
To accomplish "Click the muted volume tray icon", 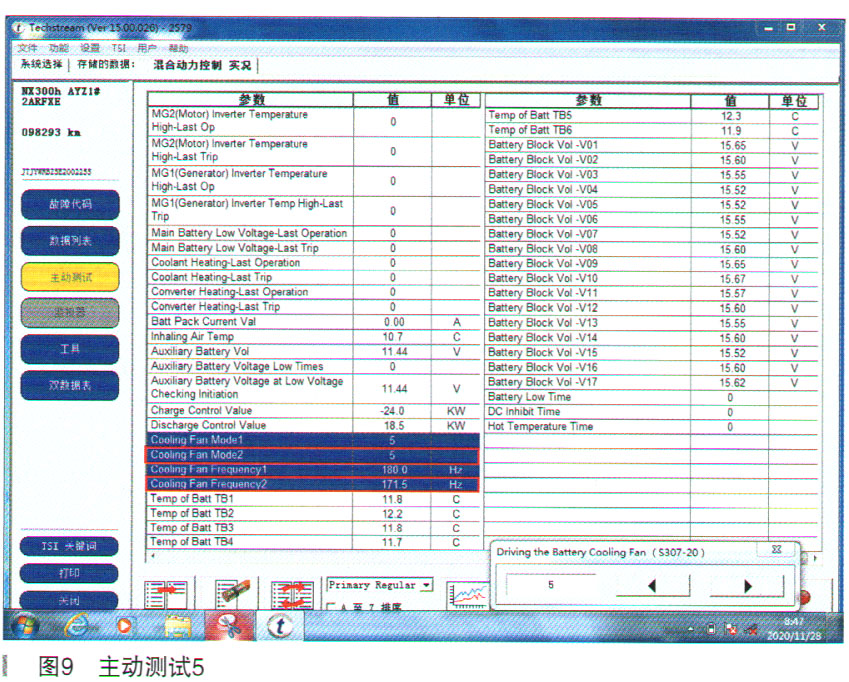I will coord(751,629).
